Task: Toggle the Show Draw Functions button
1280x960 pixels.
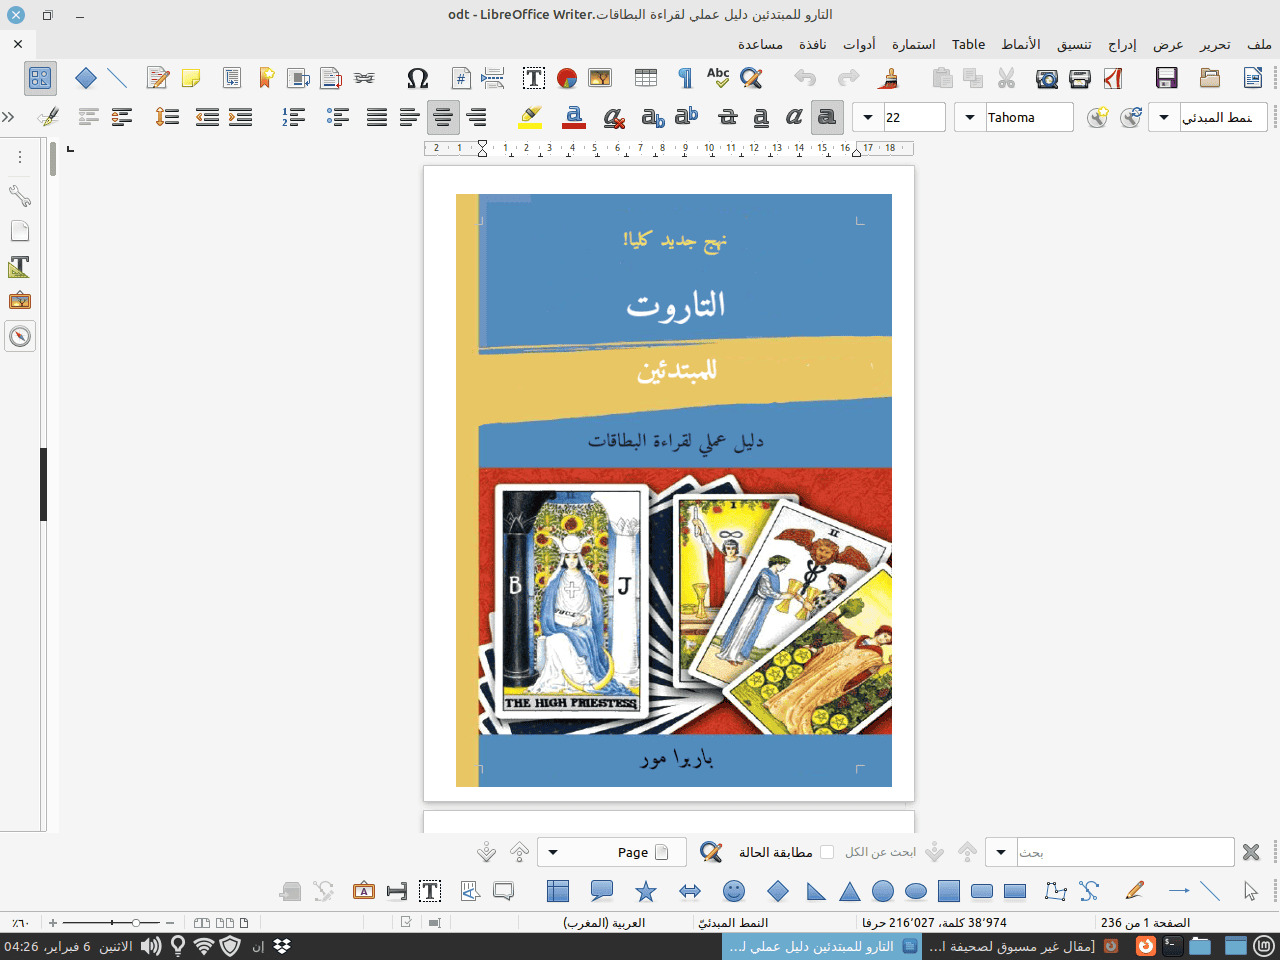Action: pos(40,78)
